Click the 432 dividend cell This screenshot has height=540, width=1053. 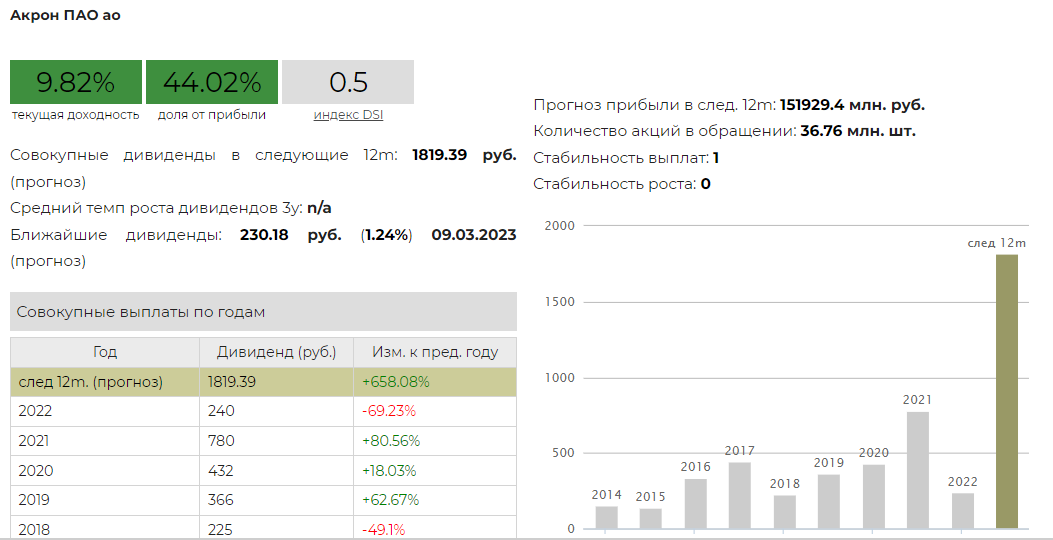point(276,471)
